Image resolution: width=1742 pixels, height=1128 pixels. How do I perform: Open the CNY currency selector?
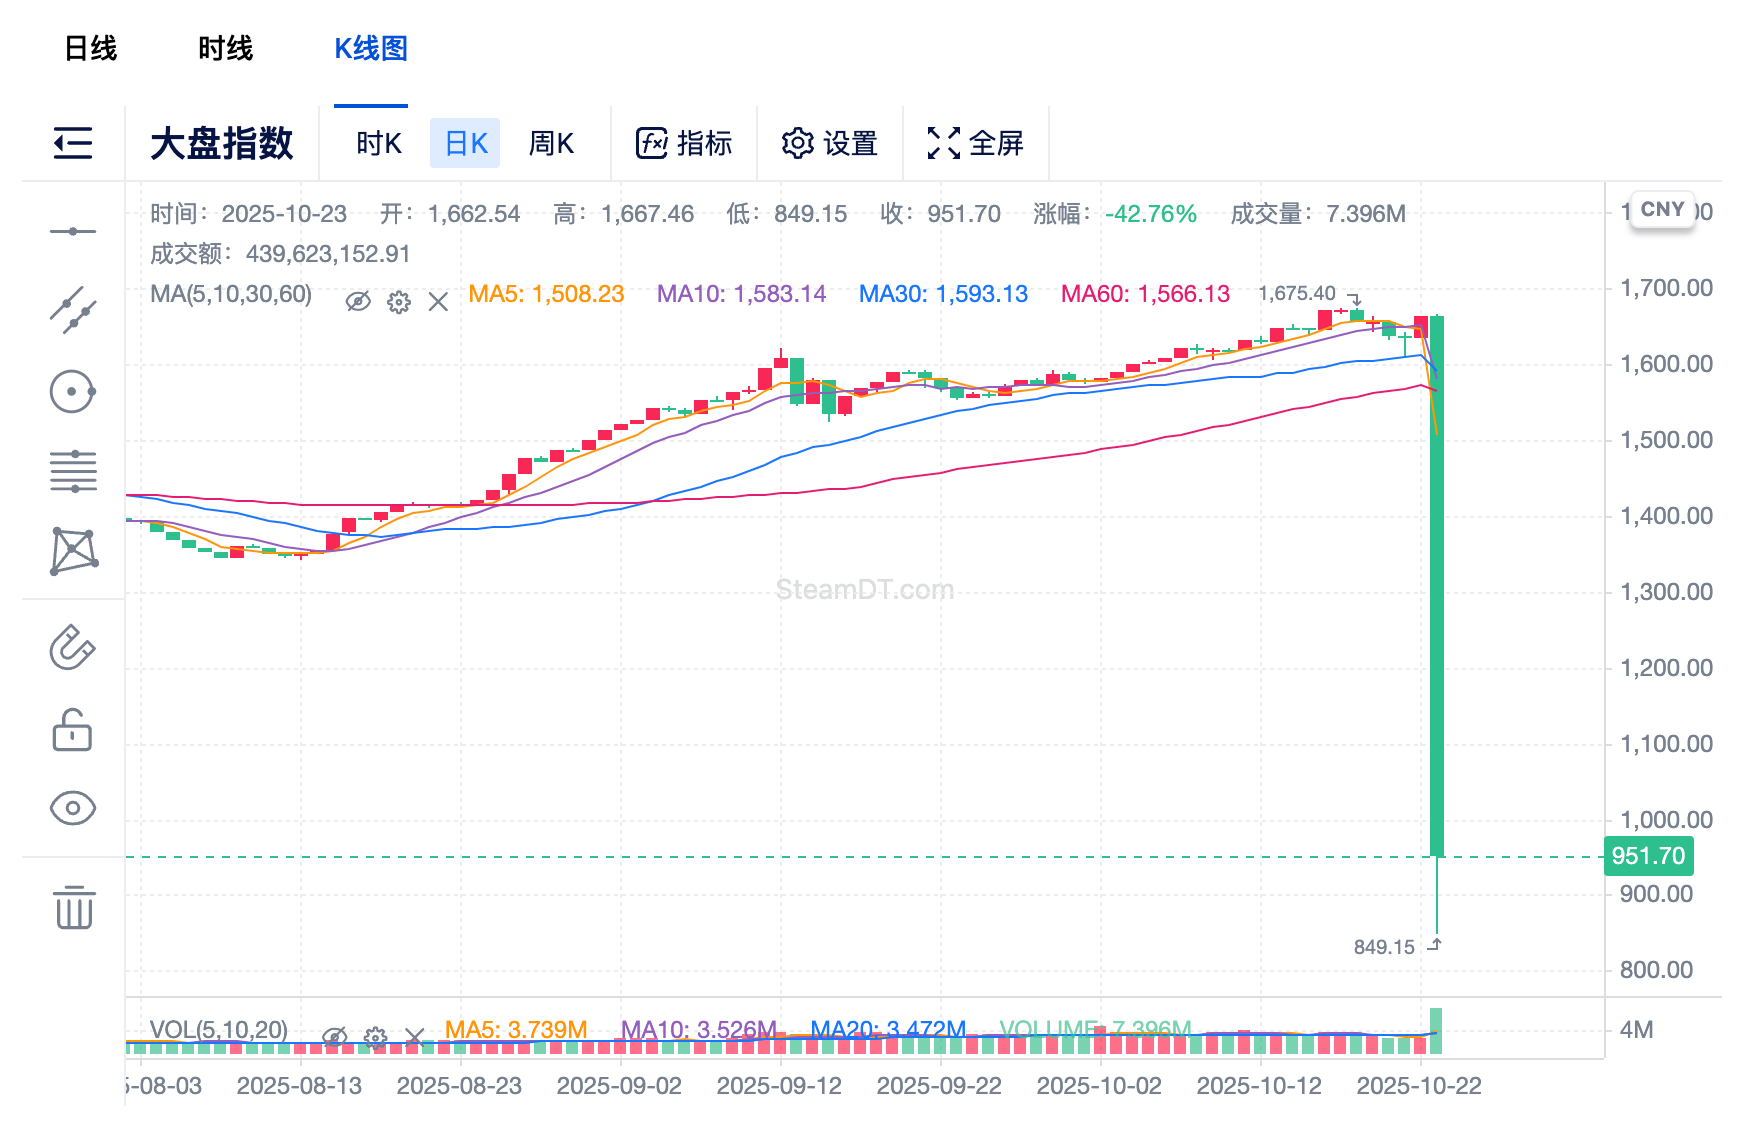pyautogui.click(x=1663, y=210)
